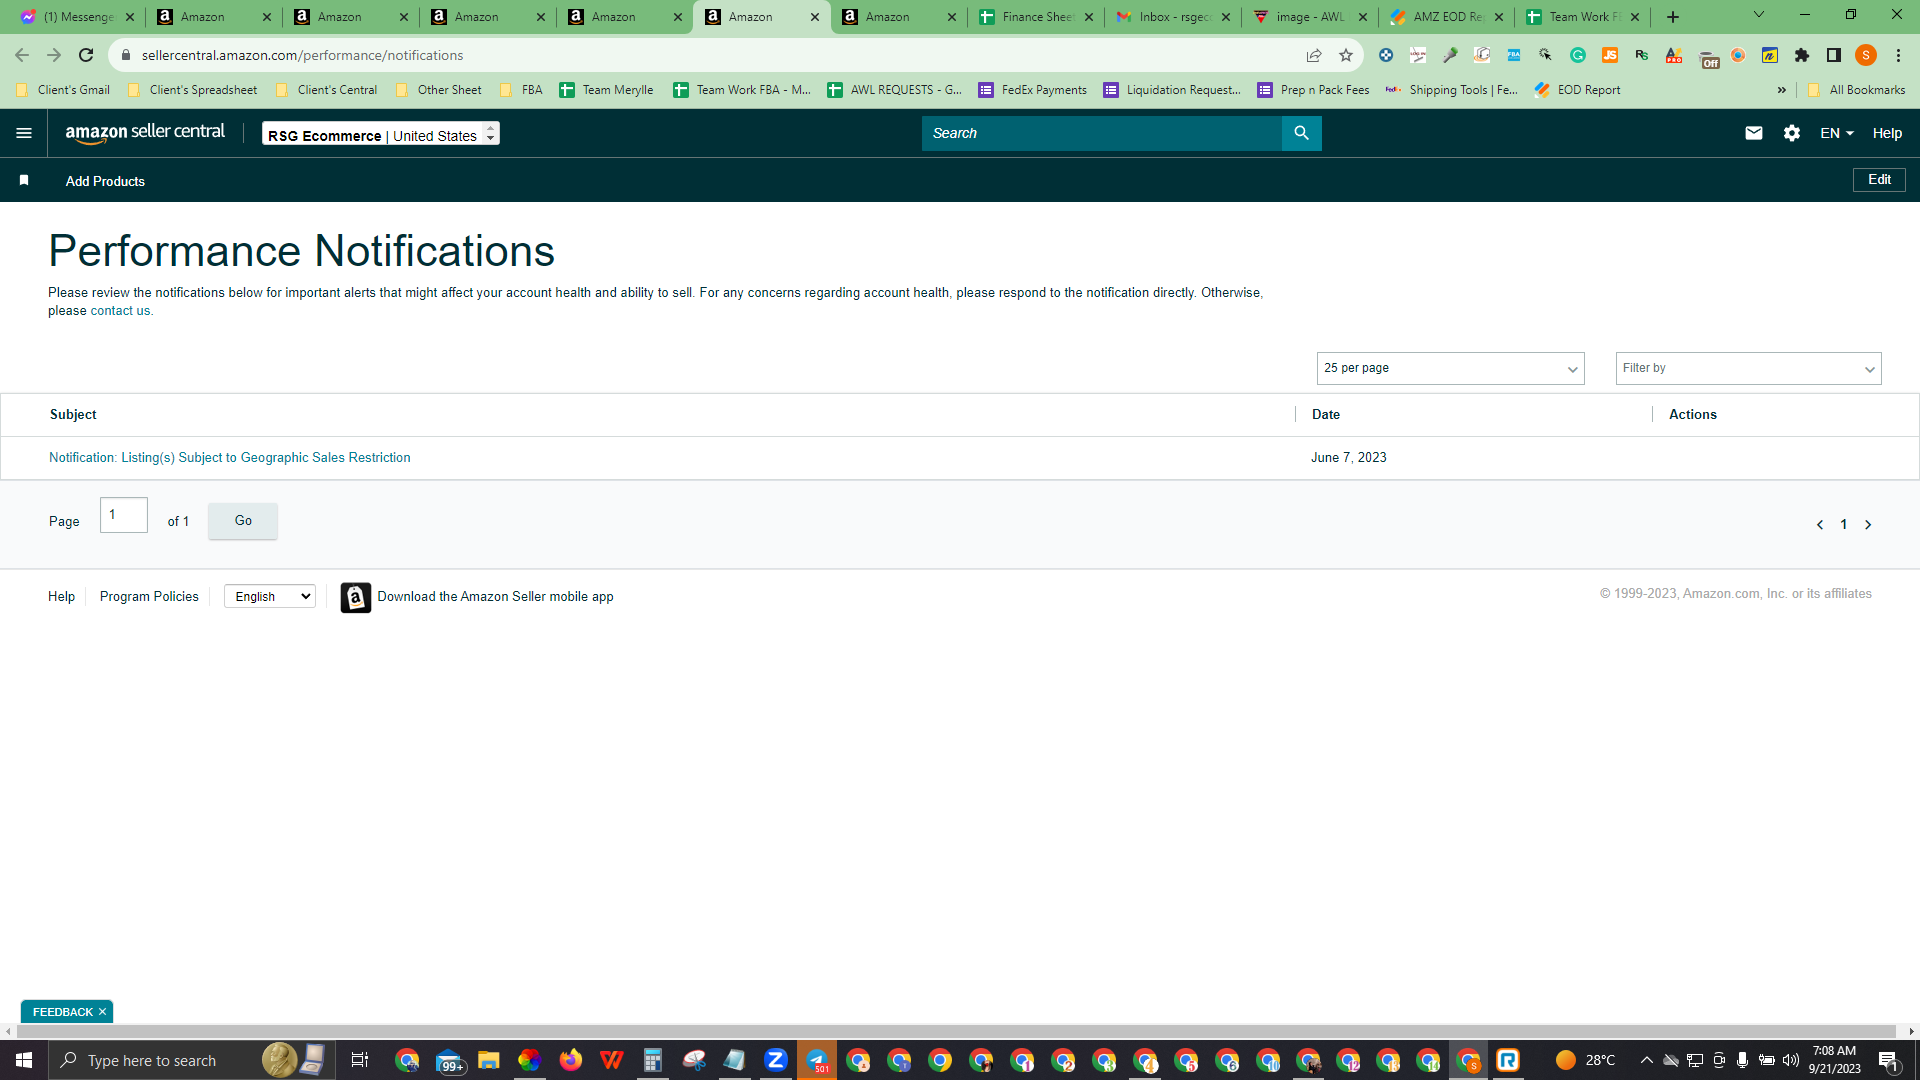1920x1080 pixels.
Task: Switch to the AMZ EOD Report tab
Action: 1447,17
